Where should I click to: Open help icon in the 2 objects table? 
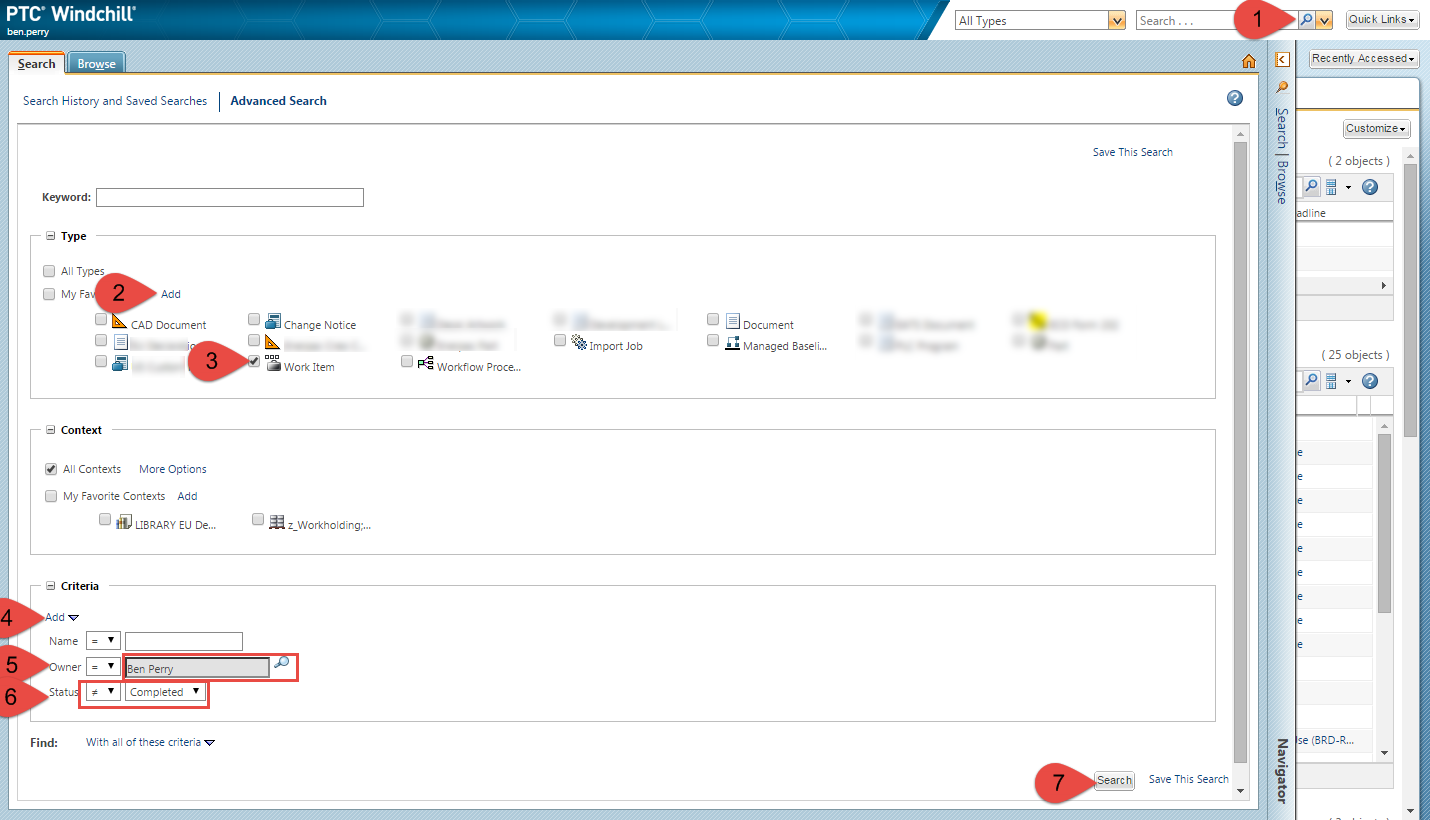(x=1370, y=187)
